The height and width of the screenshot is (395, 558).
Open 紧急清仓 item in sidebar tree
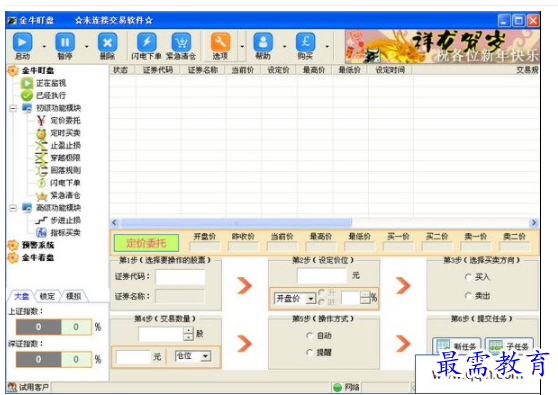pos(65,195)
